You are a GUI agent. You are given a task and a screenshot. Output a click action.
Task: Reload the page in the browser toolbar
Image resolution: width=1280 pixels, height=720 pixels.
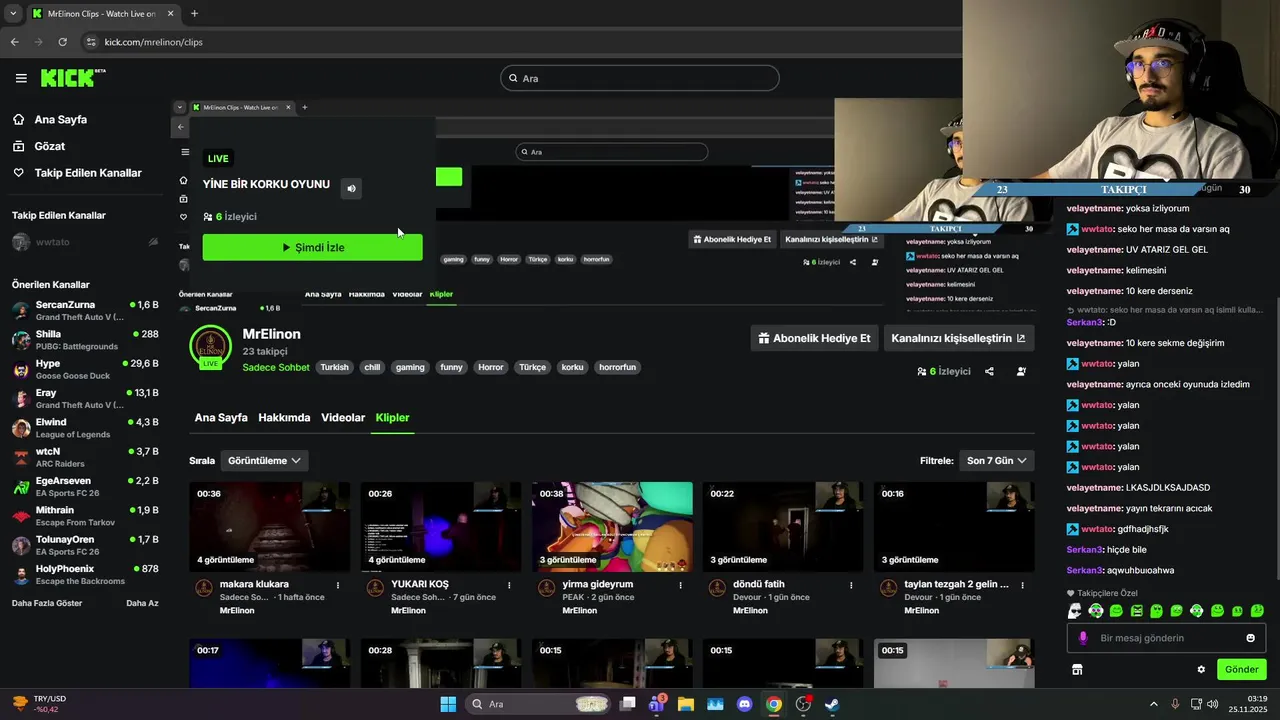tap(62, 42)
